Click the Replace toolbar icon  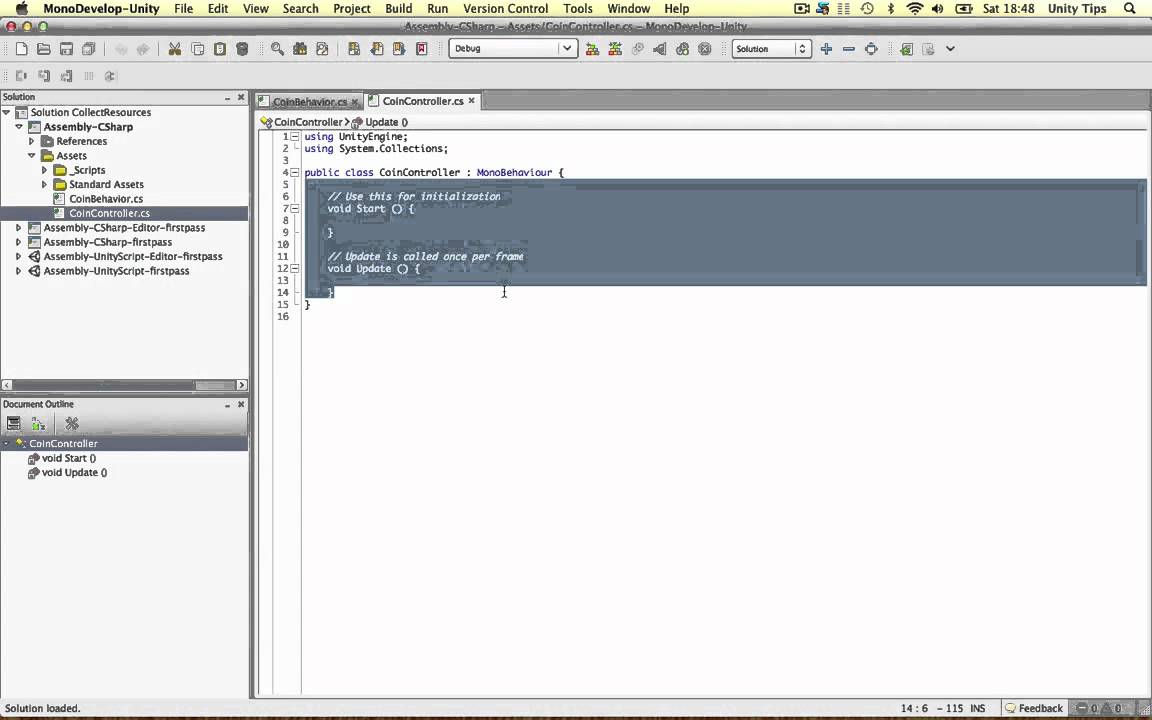click(322, 48)
